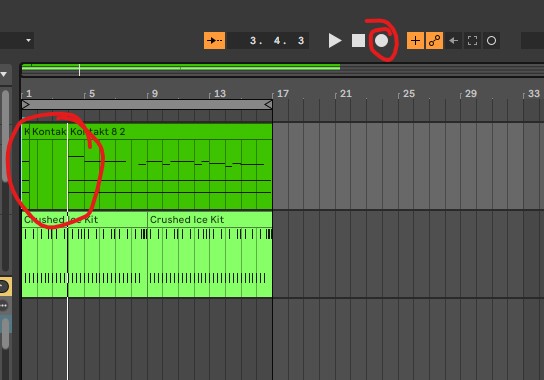This screenshot has width=544, height=380.
Task: Click the arrangement position field 3.4.3
Action: [x=268, y=41]
